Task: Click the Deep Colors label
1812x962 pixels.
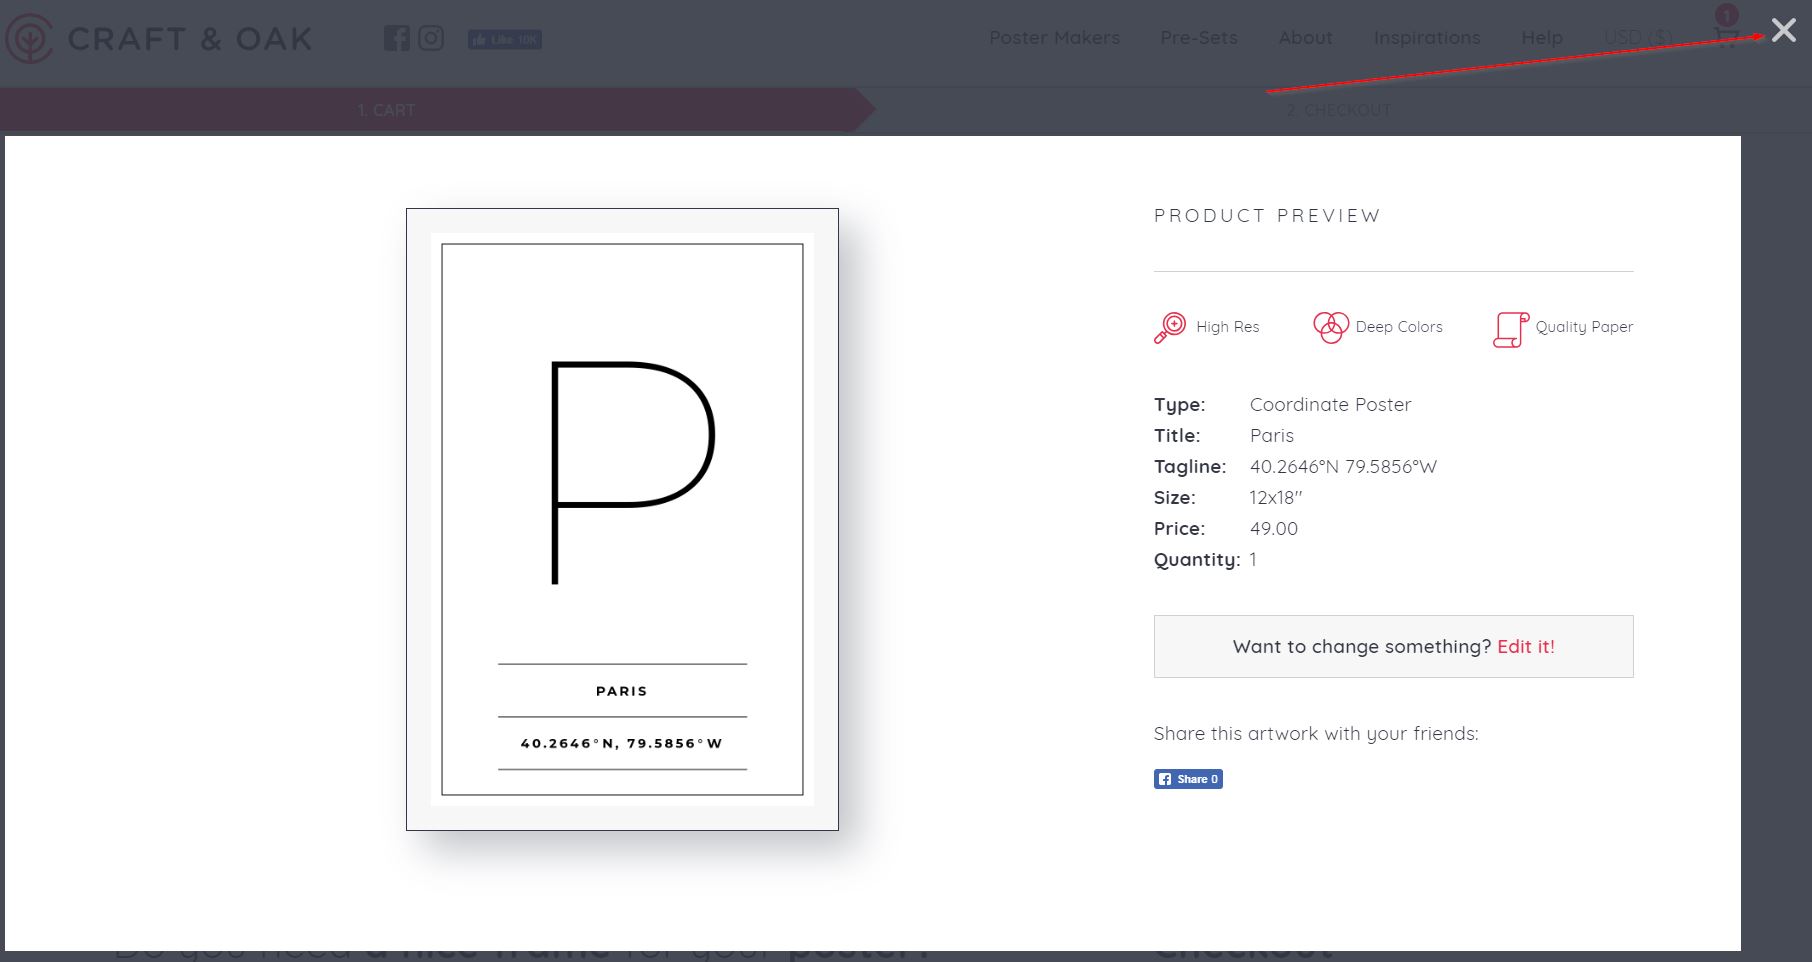Action: 1399,327
